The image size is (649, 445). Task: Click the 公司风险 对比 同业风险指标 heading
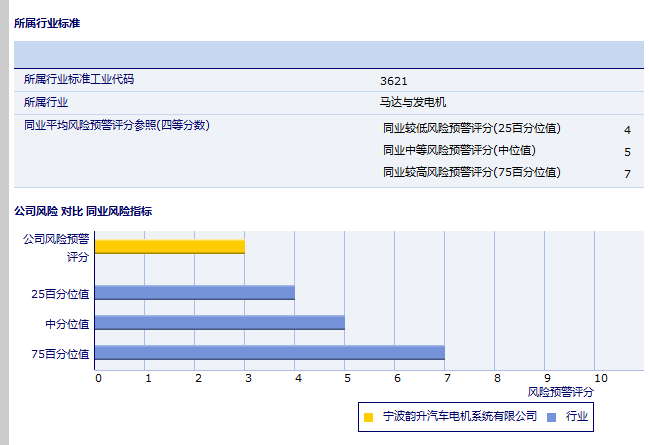coord(83,211)
